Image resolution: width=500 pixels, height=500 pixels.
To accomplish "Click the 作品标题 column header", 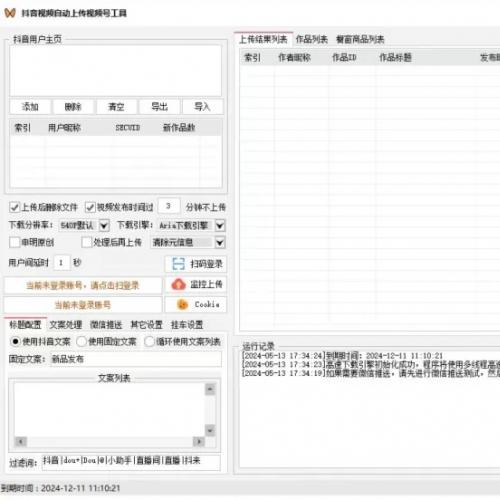I will 395,57.
